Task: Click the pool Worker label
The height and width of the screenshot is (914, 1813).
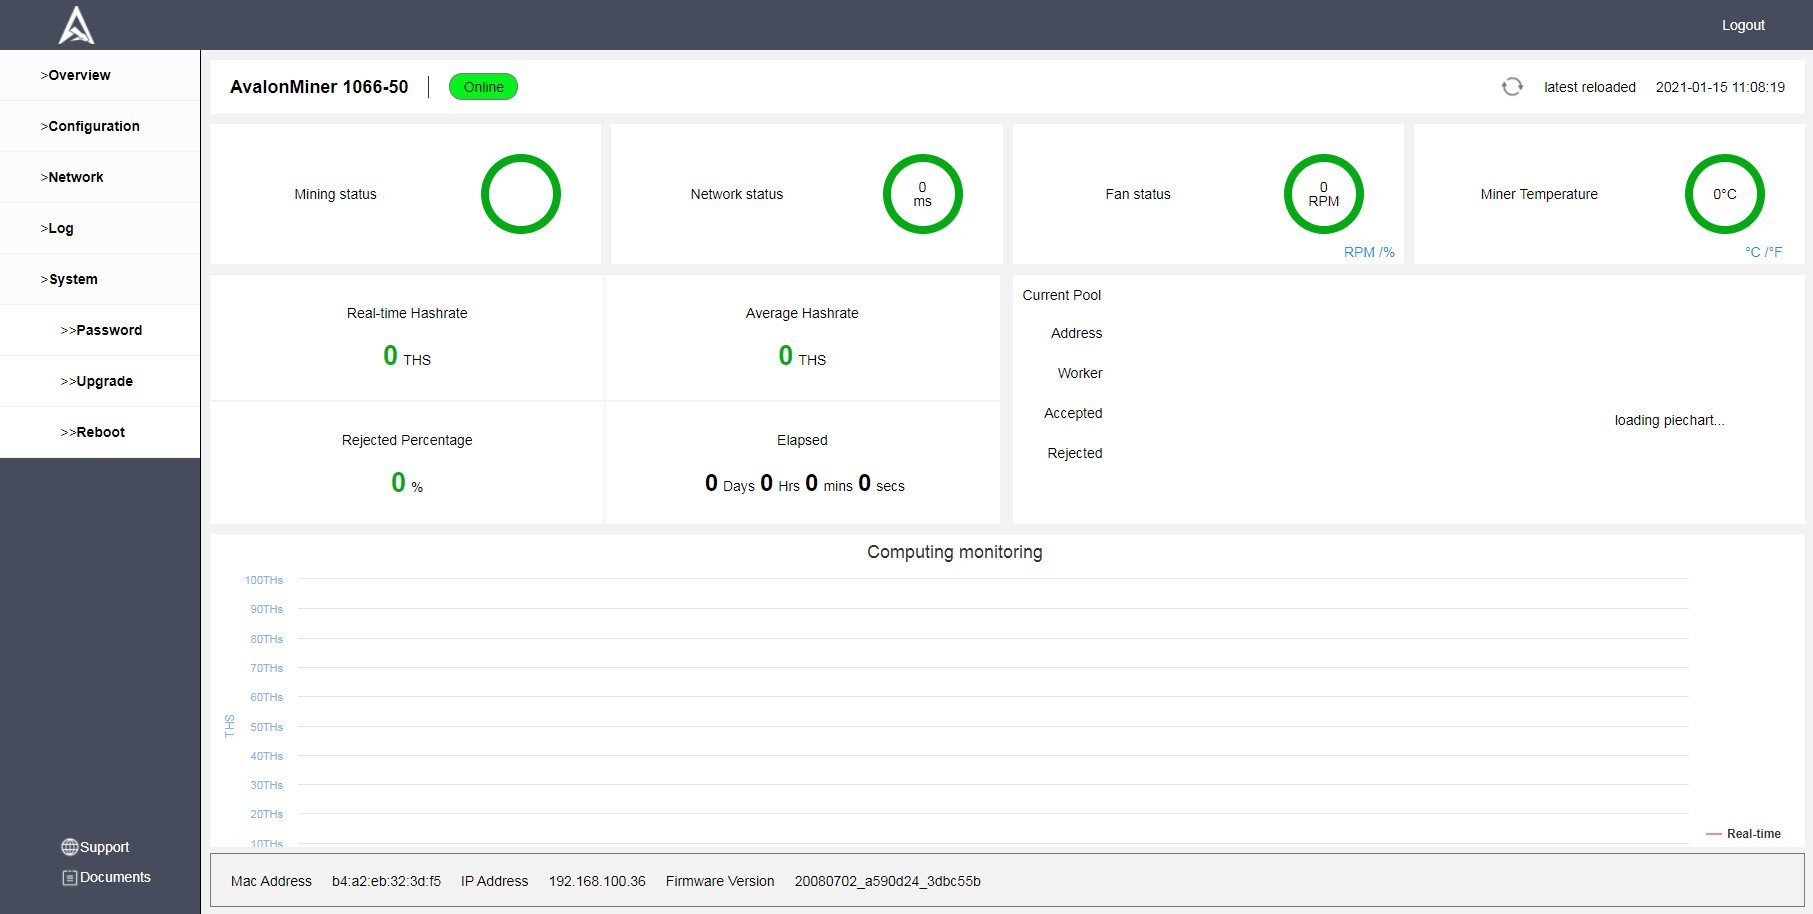Action: (x=1080, y=373)
